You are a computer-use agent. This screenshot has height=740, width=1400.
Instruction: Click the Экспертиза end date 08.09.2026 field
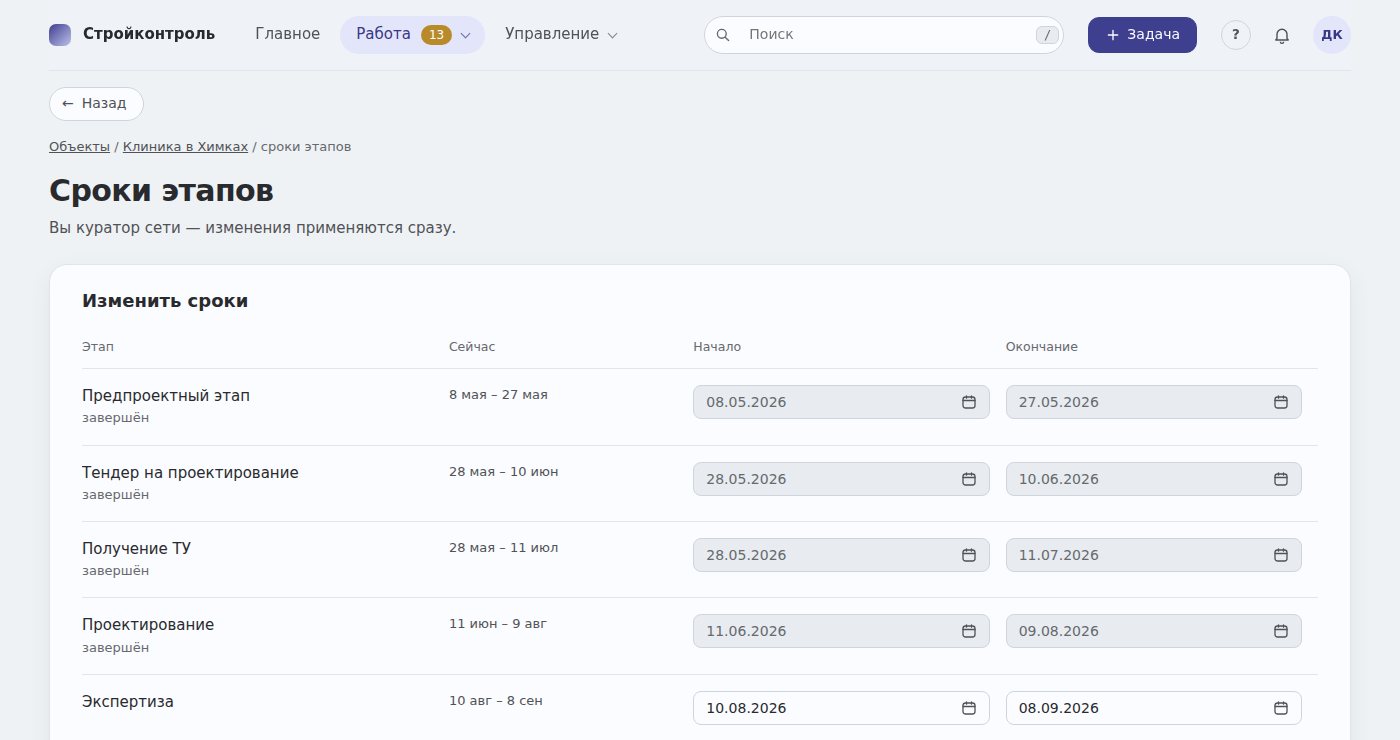[1153, 708]
